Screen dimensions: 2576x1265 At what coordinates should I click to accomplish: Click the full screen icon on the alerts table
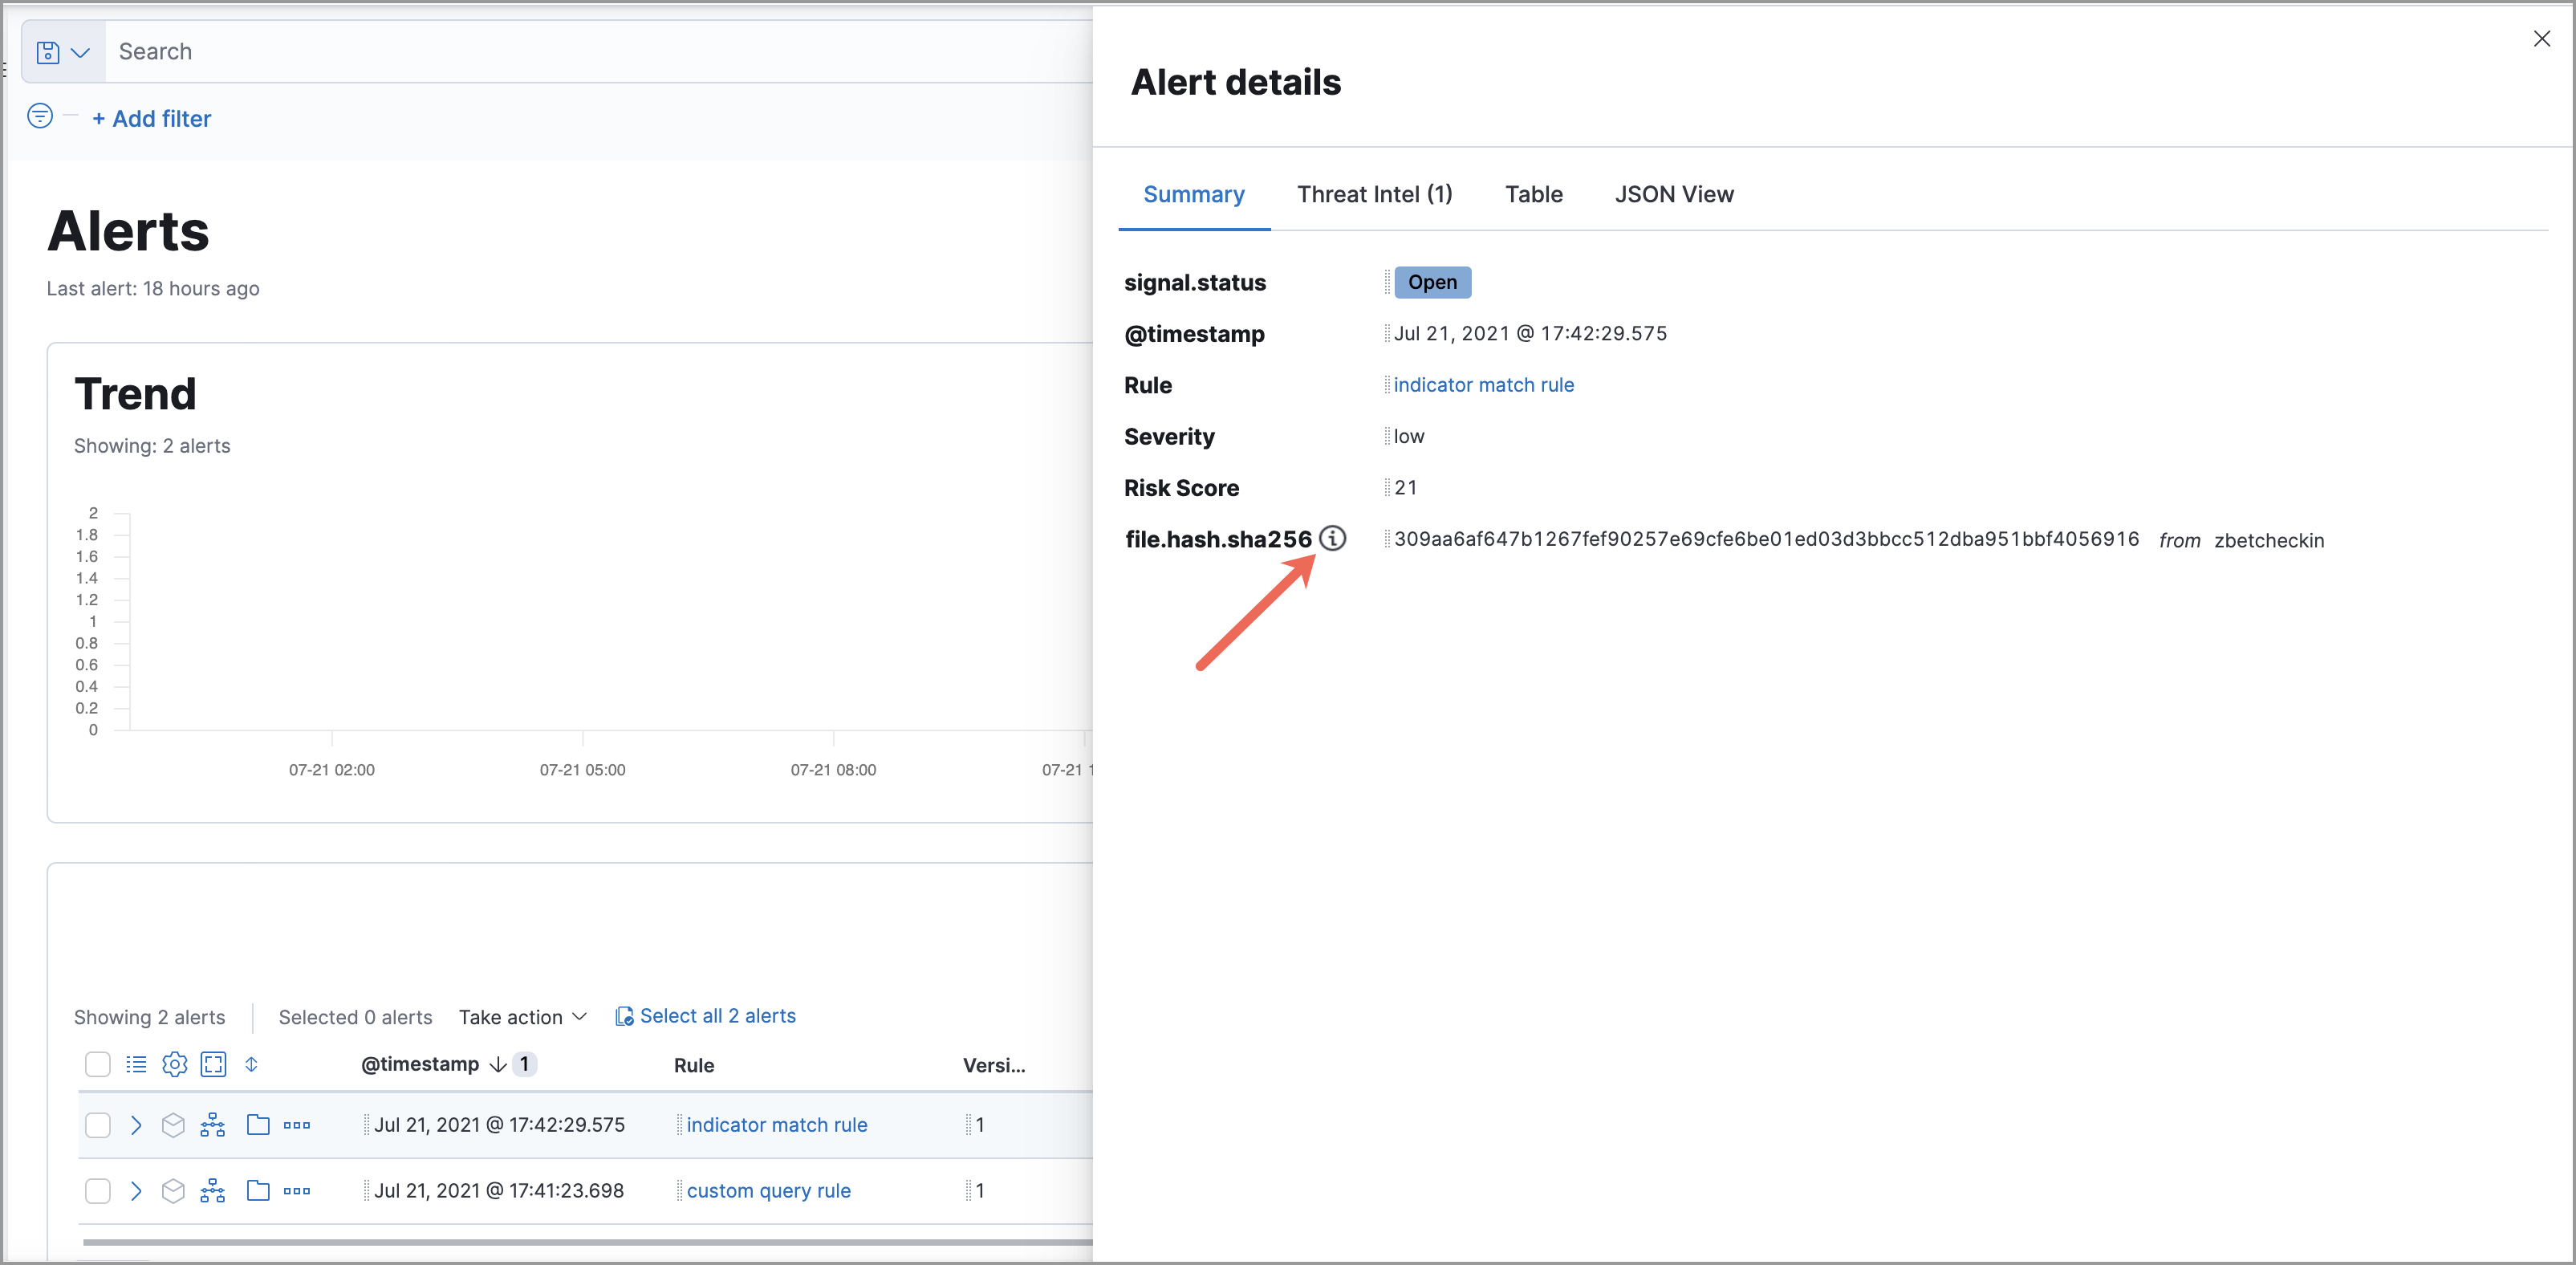click(213, 1064)
